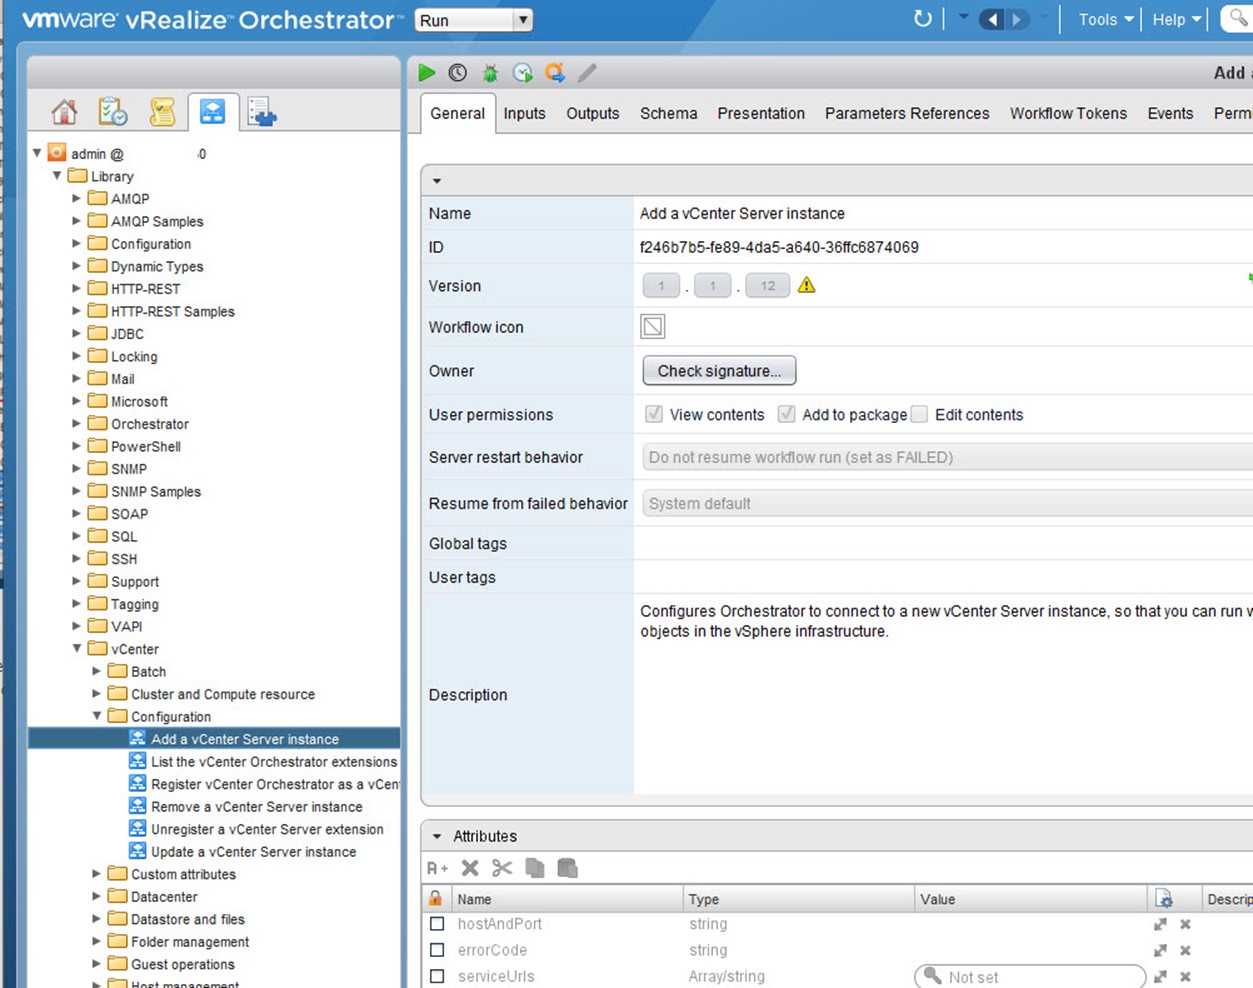
Task: Open the Inventory view icon
Action: pyautogui.click(x=262, y=112)
